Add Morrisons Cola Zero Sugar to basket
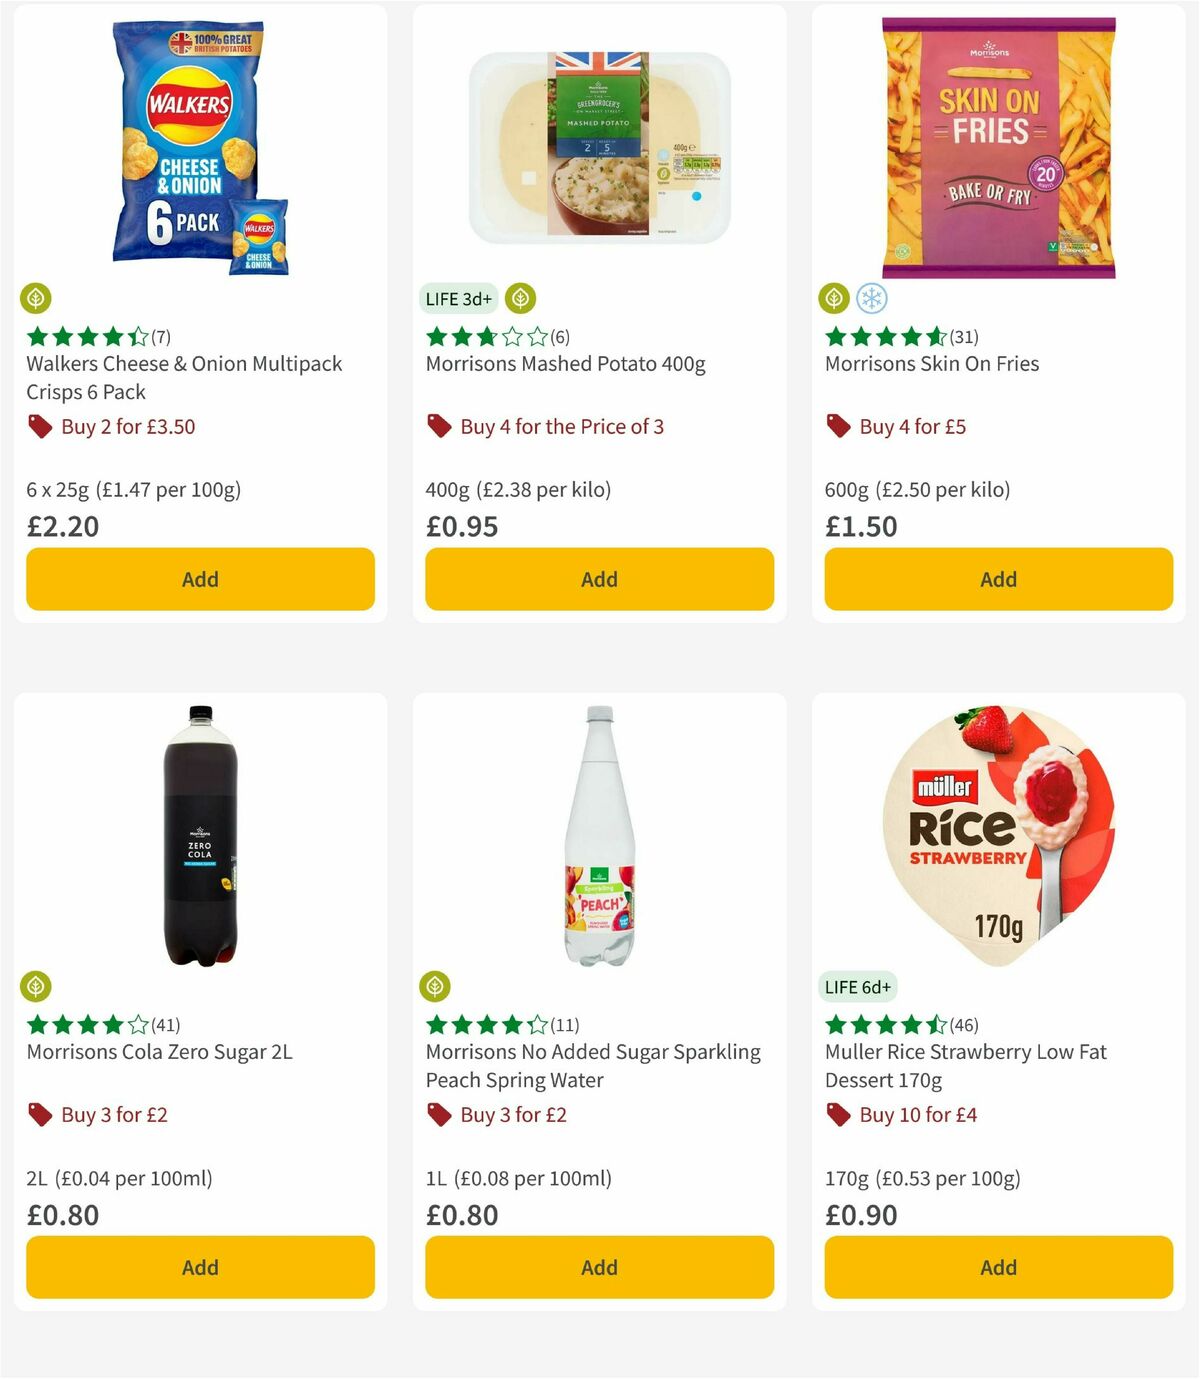Viewport: 1200px width, 1379px height. 199,1267
